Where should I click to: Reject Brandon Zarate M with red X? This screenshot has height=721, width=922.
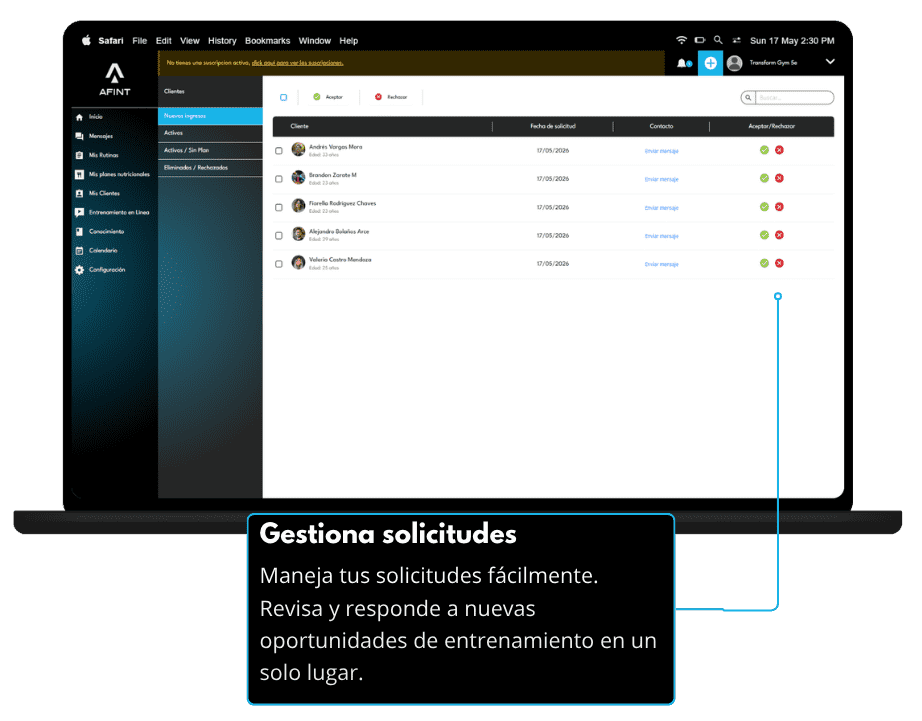[779, 178]
